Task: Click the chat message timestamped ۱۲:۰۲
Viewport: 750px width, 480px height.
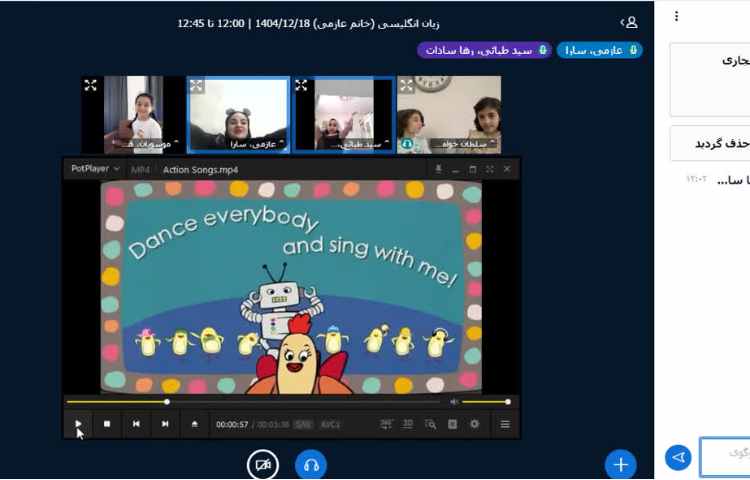Action: (717, 180)
